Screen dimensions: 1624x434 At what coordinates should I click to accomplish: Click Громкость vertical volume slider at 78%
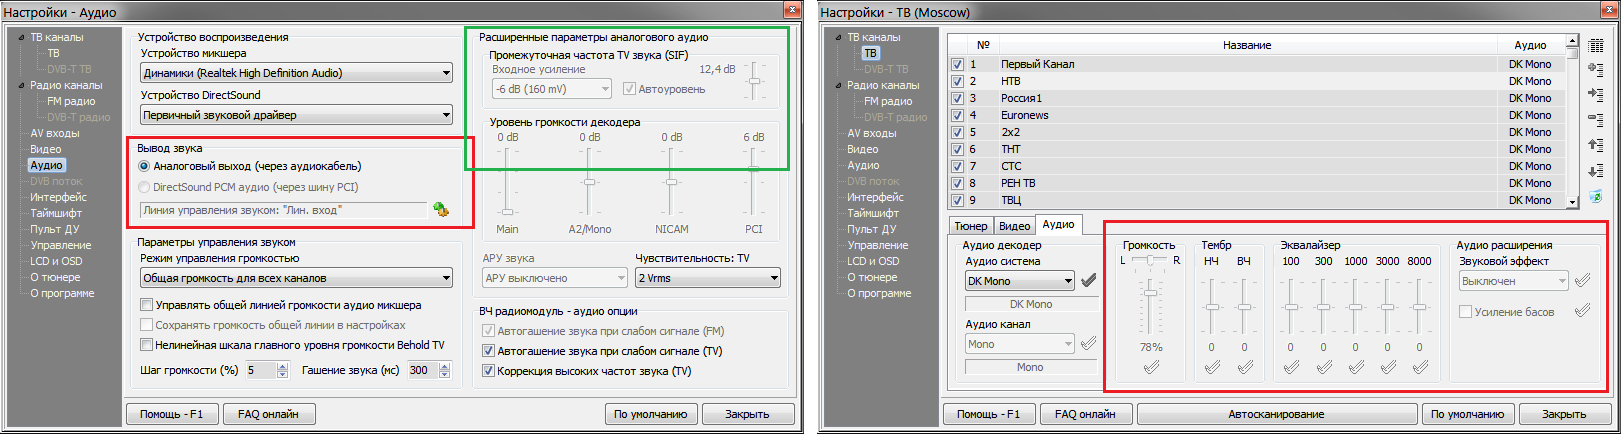(1151, 292)
